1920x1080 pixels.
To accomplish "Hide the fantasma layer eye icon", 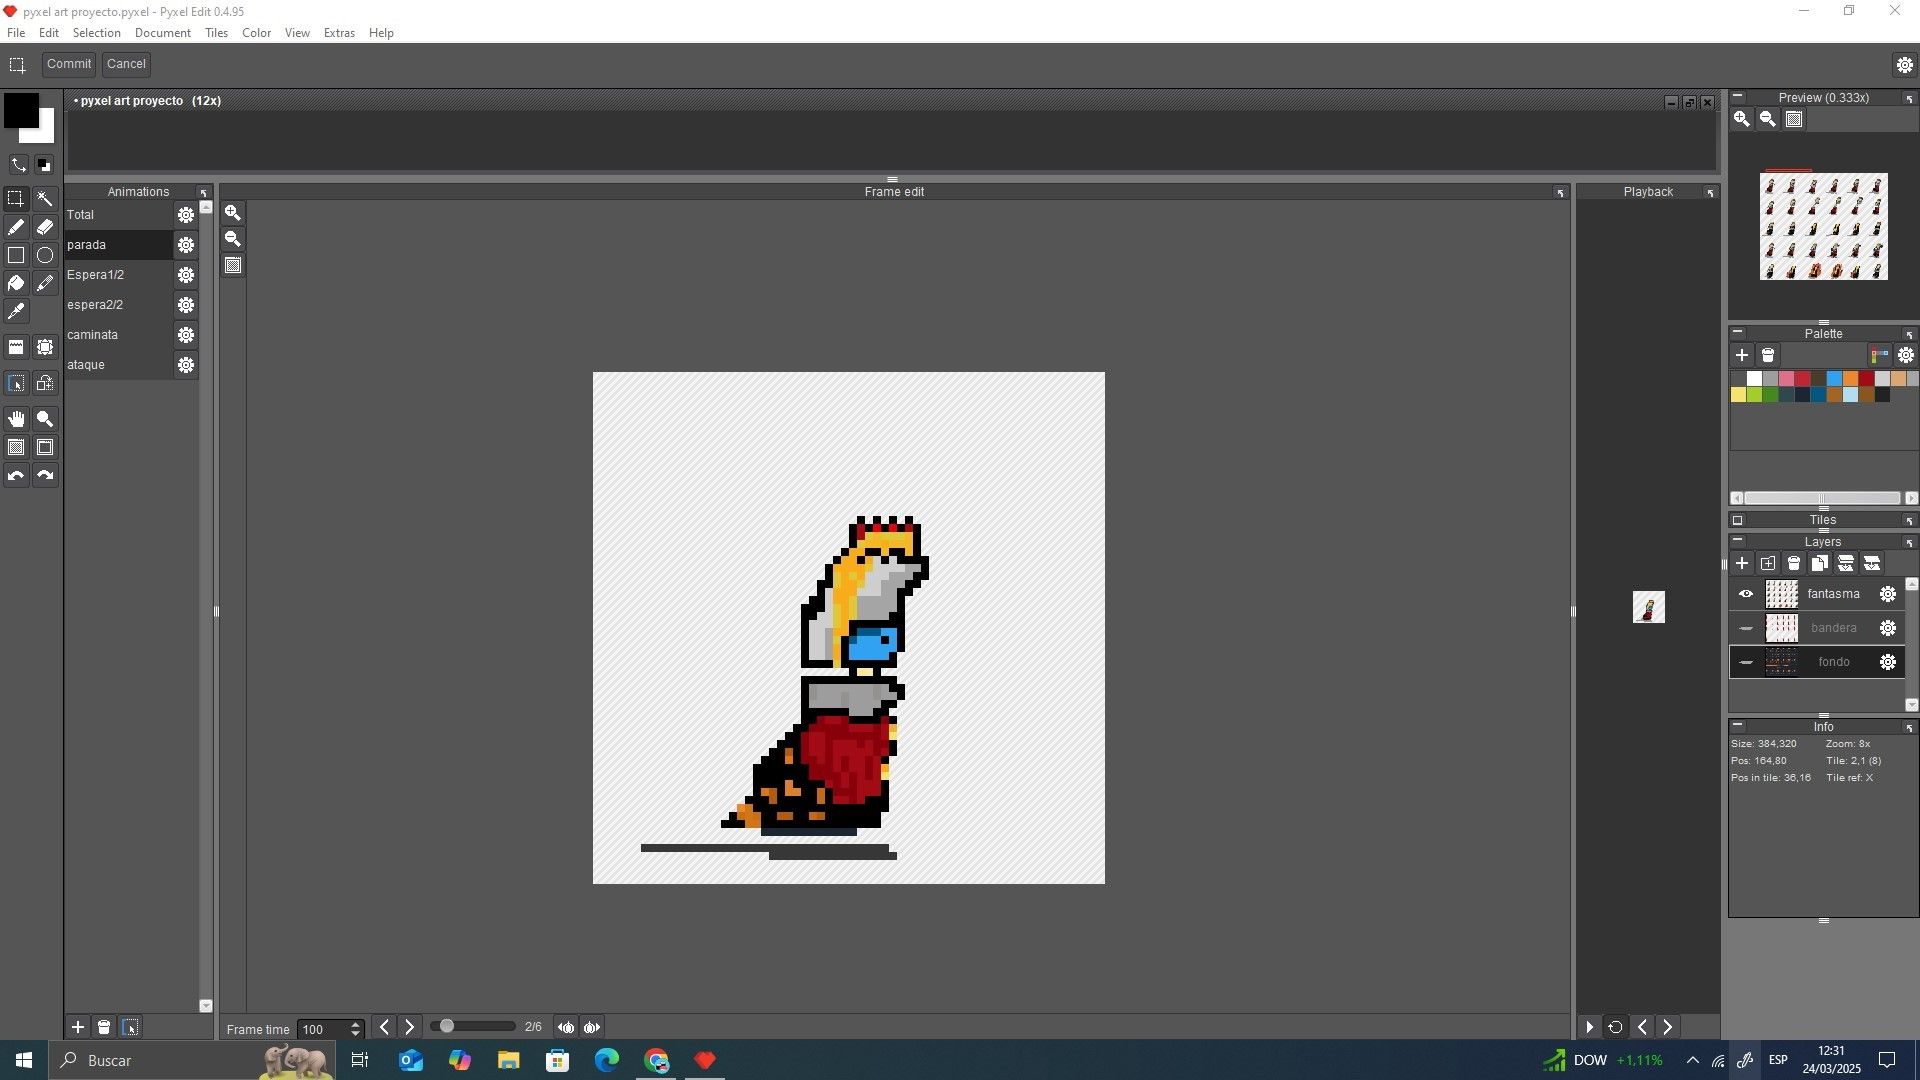I will click(x=1746, y=594).
